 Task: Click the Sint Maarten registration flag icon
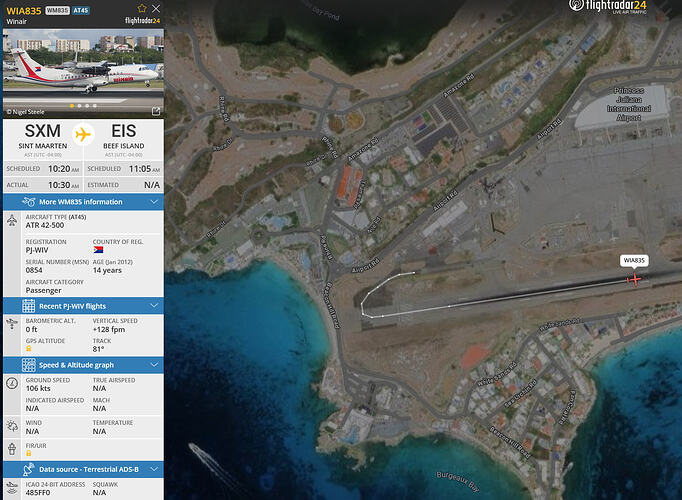pyautogui.click(x=98, y=250)
